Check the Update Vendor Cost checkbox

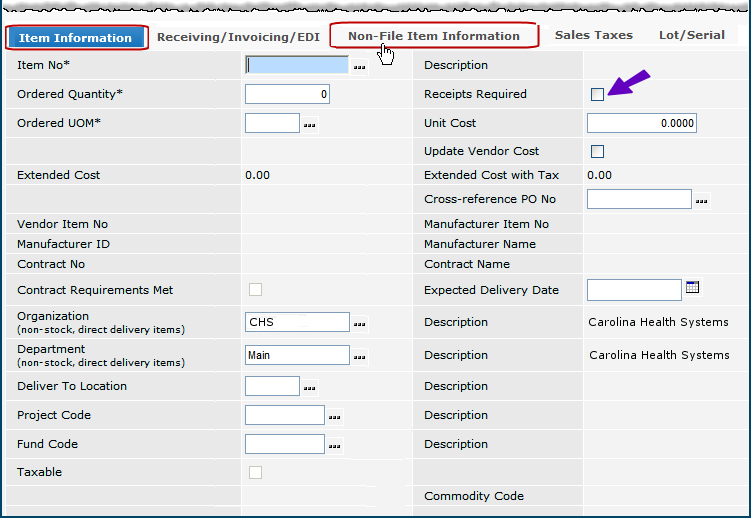pos(598,152)
